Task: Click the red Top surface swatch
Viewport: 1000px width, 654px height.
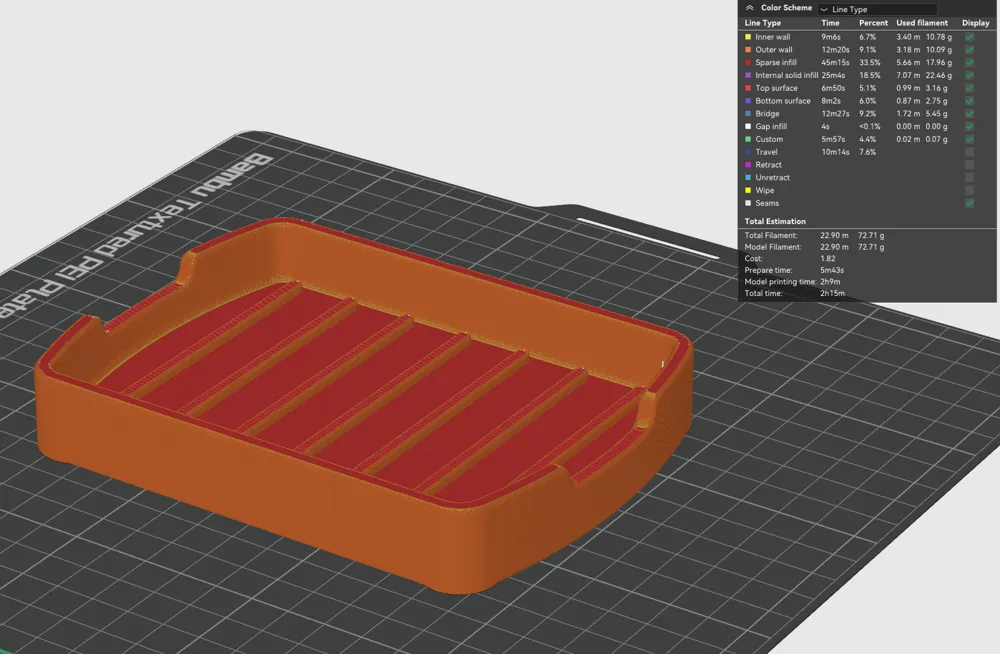Action: (748, 88)
